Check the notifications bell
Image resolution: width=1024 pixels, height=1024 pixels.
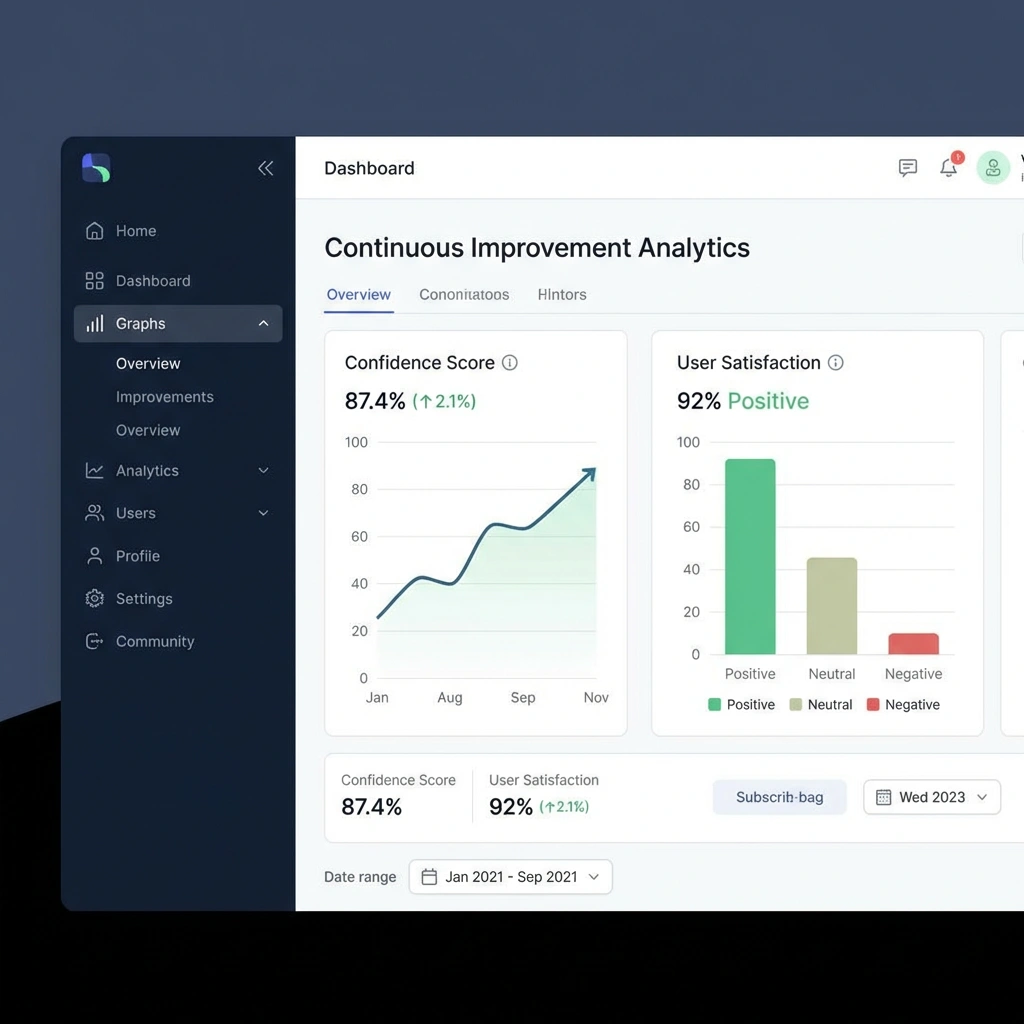pyautogui.click(x=948, y=168)
